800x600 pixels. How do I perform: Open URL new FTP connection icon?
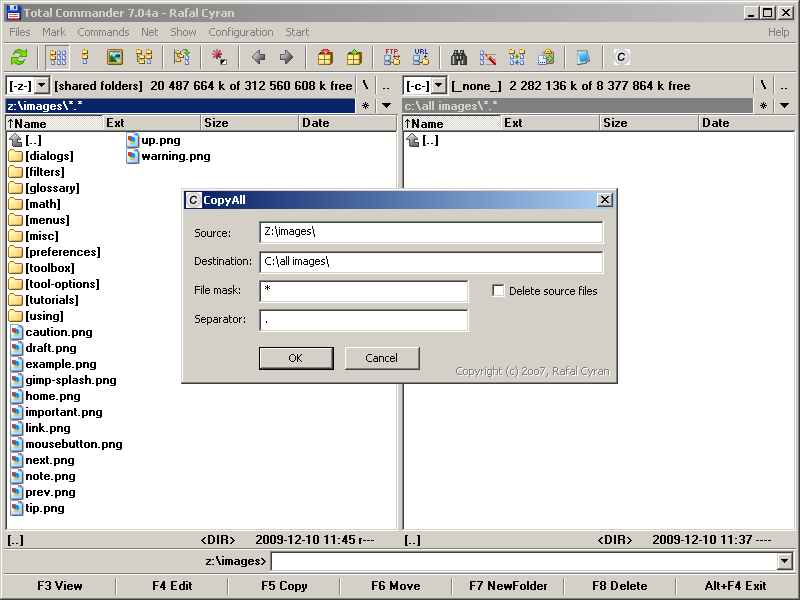421,57
